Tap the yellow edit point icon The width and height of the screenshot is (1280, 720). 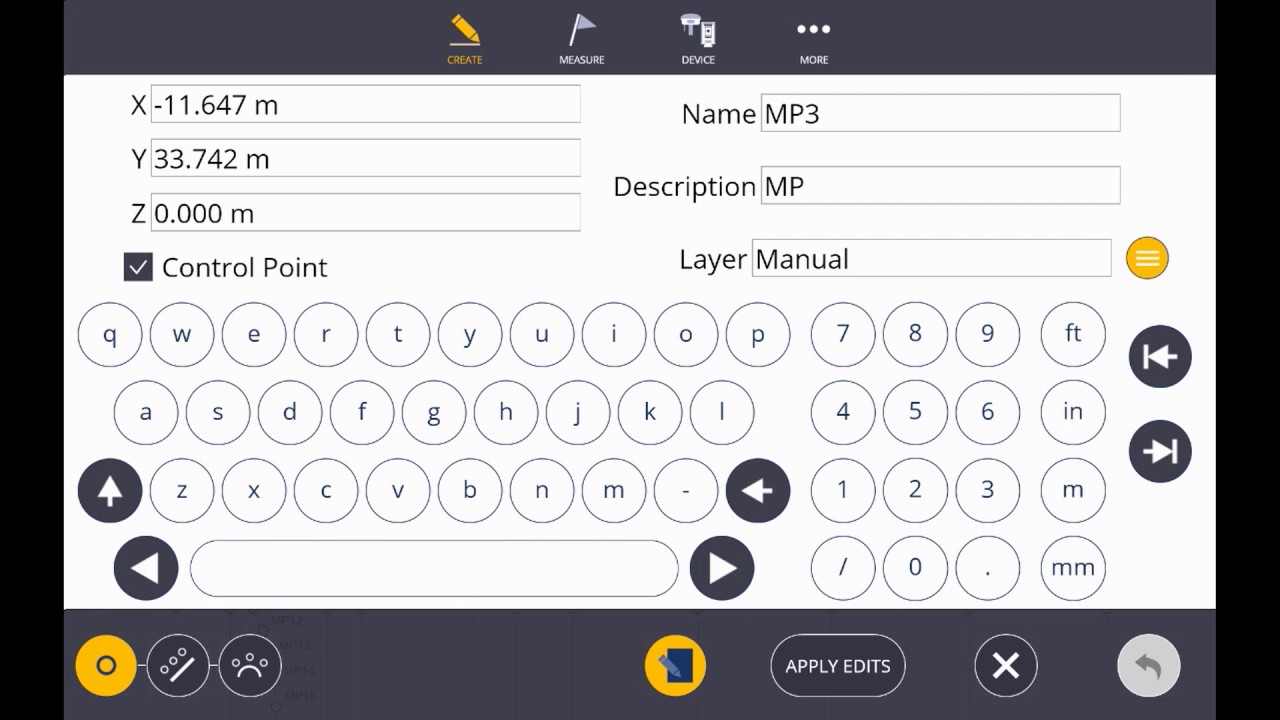pyautogui.click(x=675, y=666)
